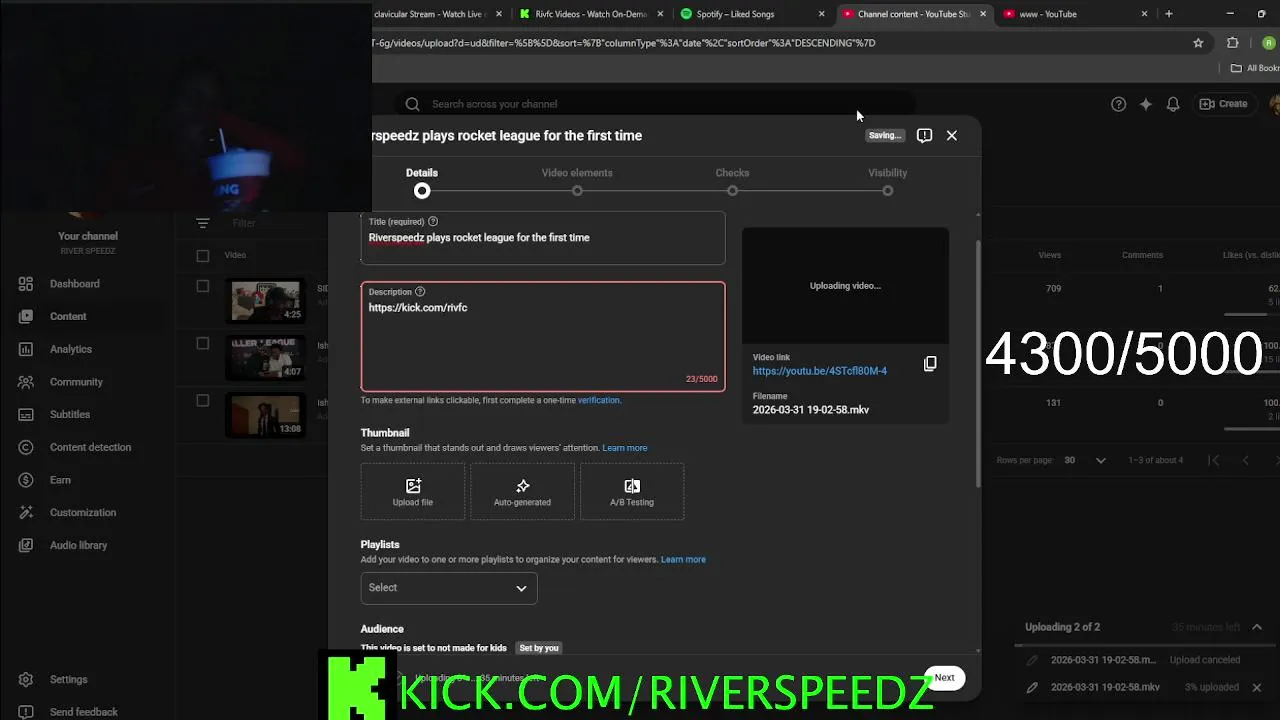The width and height of the screenshot is (1280, 720).
Task: Go to the first page of results
Action: click(1214, 460)
